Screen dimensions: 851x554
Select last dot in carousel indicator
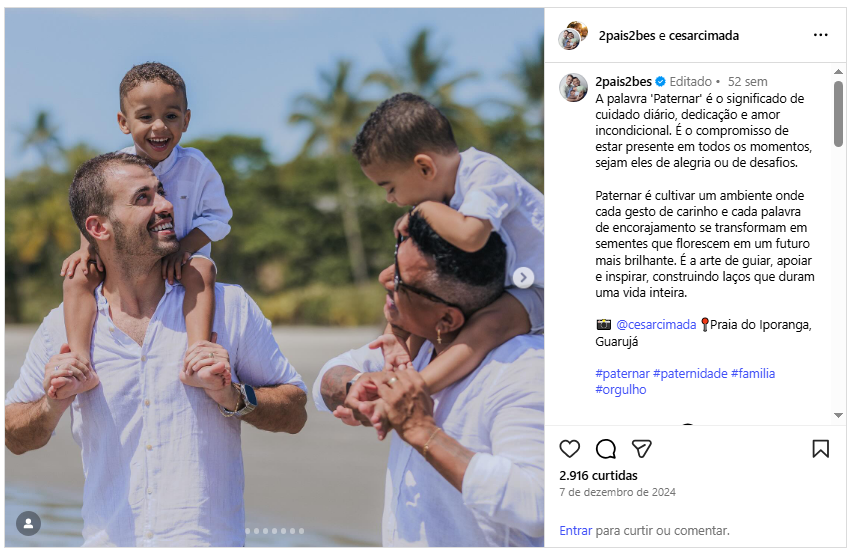click(x=301, y=531)
